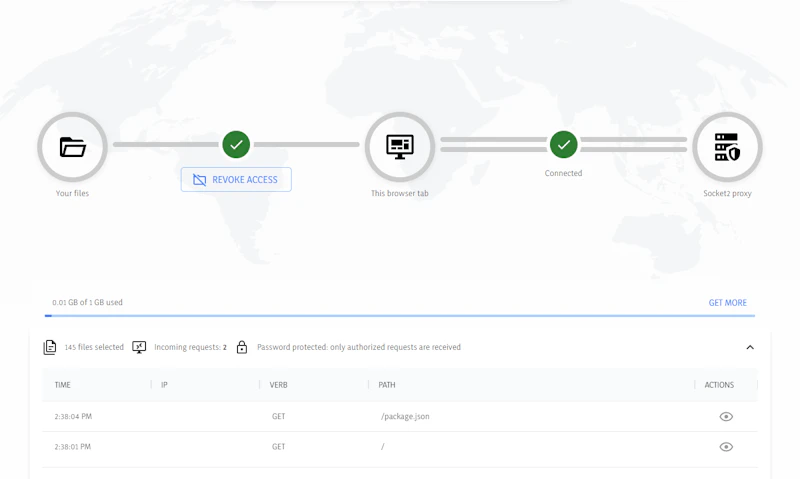Click the This browser tab monitor icon

[x=400, y=147]
